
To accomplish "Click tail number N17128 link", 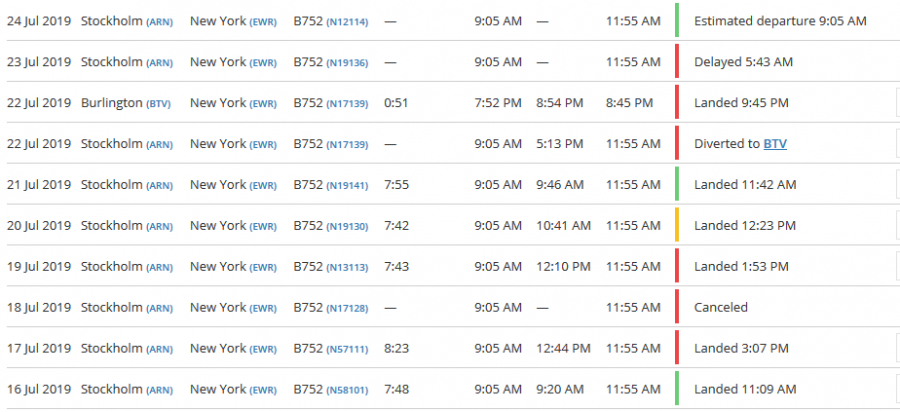I will click(x=347, y=308).
